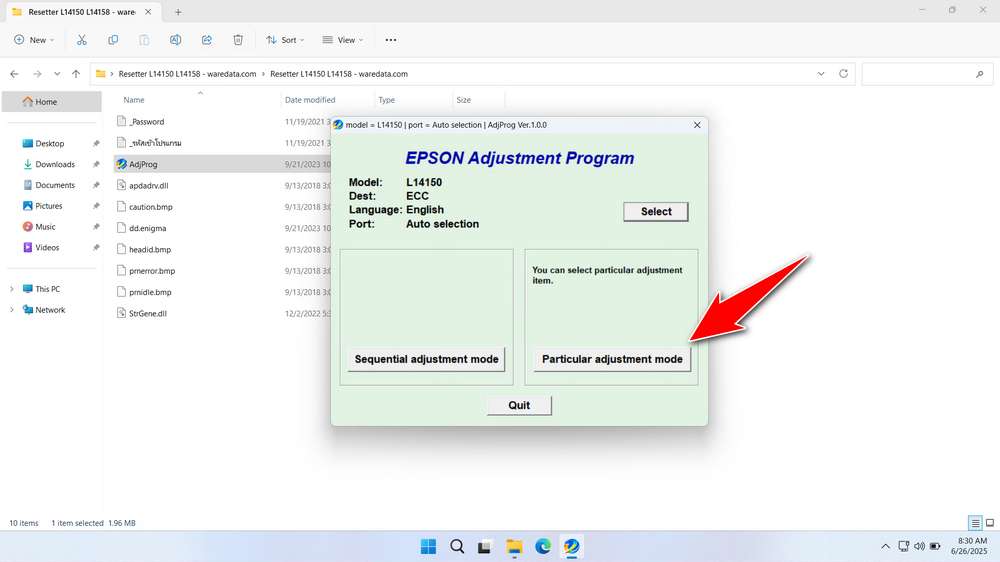Viewport: 1000px width, 562px height.
Task: Click the Share icon in Explorer toolbar
Action: 207,40
